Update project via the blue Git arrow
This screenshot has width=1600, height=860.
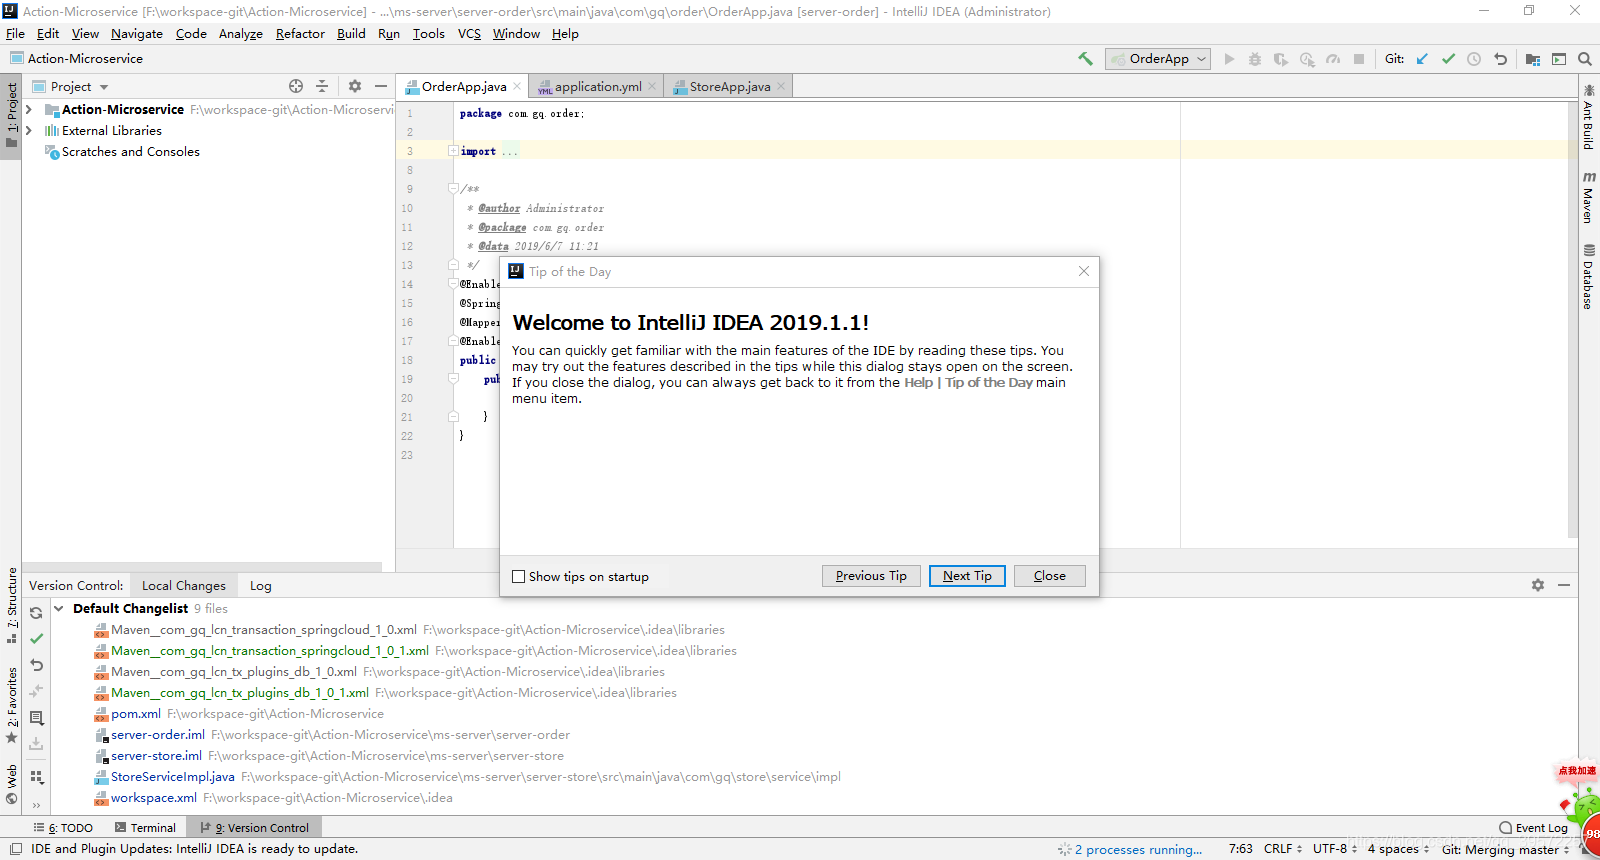pos(1422,59)
